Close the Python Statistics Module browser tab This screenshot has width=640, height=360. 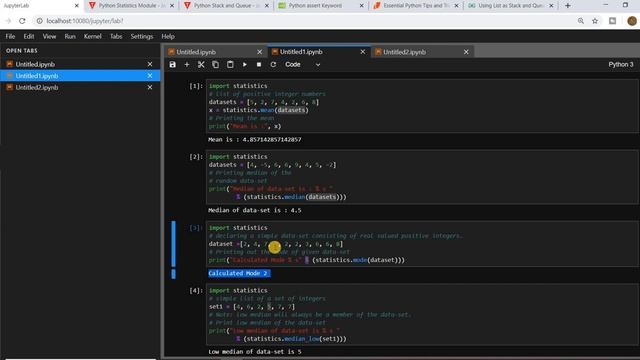click(172, 6)
